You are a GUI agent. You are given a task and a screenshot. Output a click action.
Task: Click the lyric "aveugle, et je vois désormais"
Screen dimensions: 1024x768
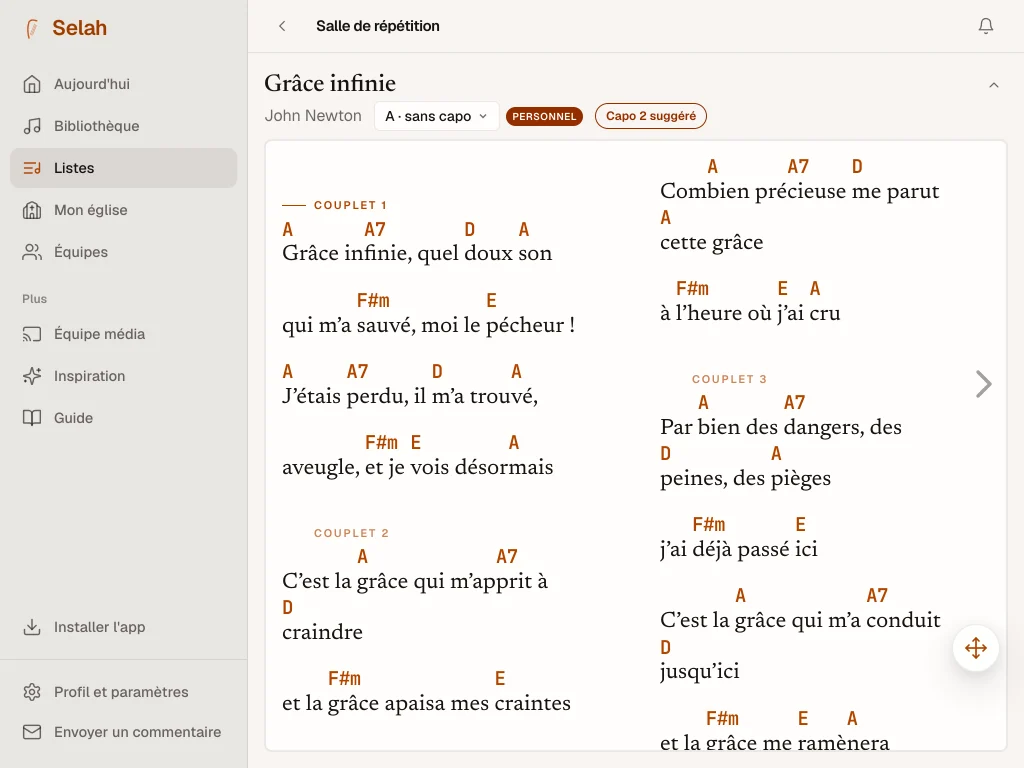[x=418, y=467]
